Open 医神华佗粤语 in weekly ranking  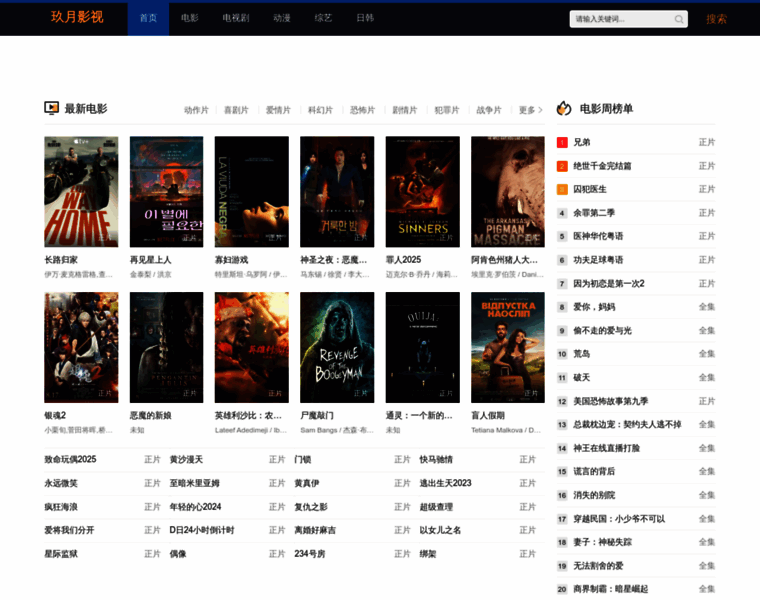pos(598,237)
